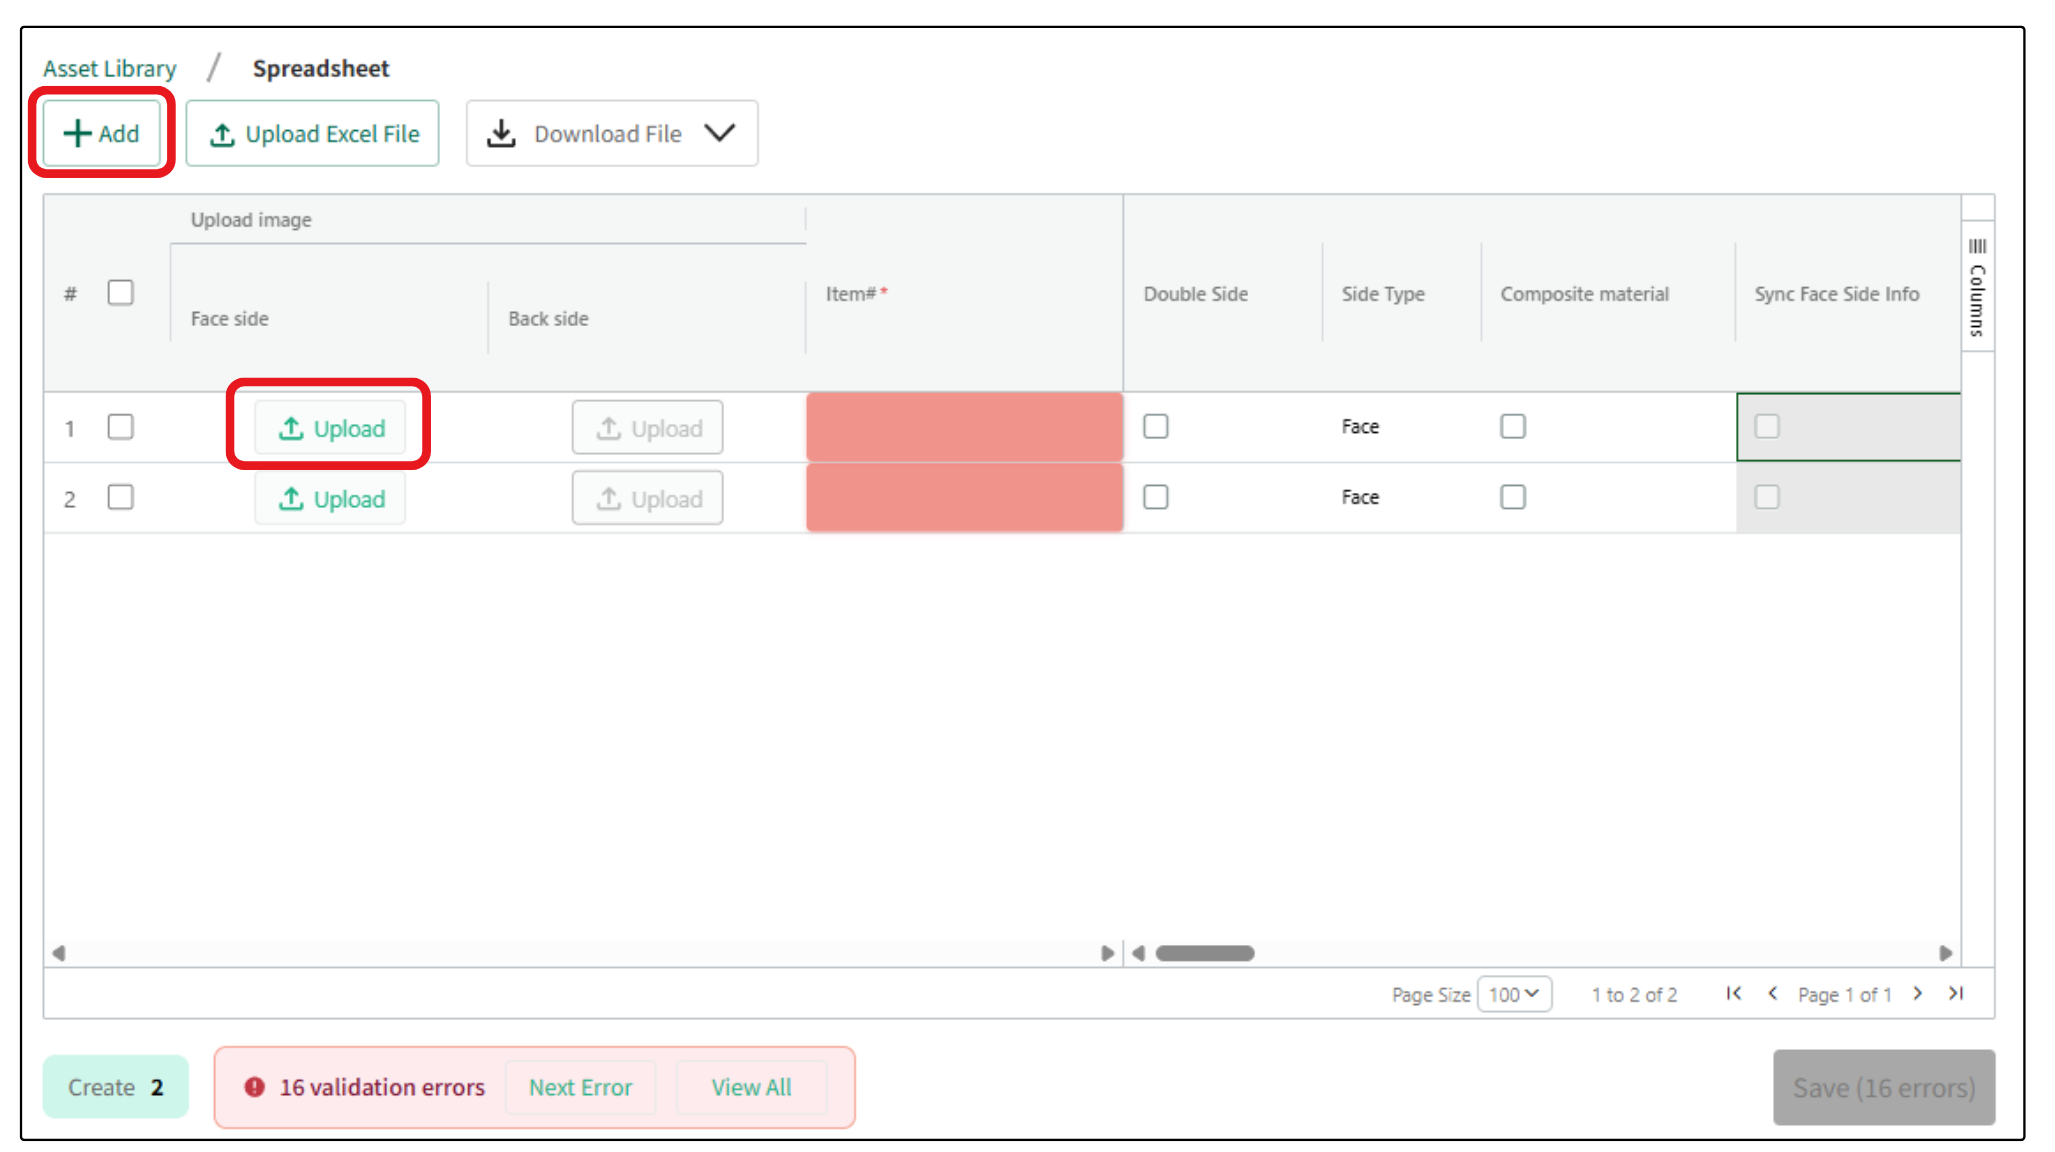Open the Download File dropdown
The height and width of the screenshot is (1152, 2055).
pyautogui.click(x=611, y=133)
